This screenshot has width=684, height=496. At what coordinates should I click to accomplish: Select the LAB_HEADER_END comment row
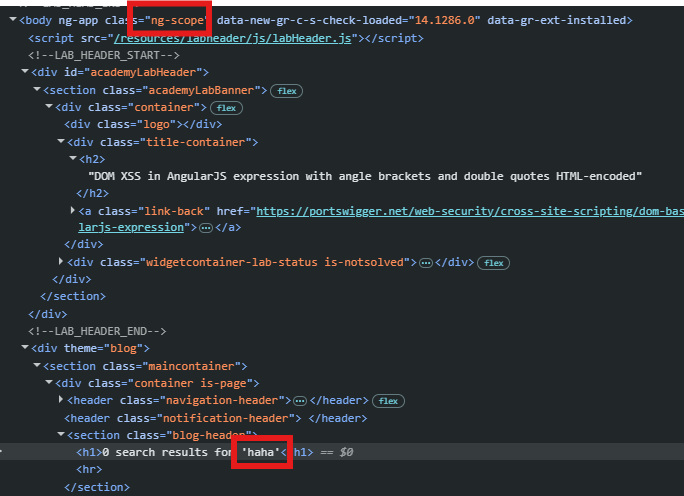pyautogui.click(x=97, y=331)
